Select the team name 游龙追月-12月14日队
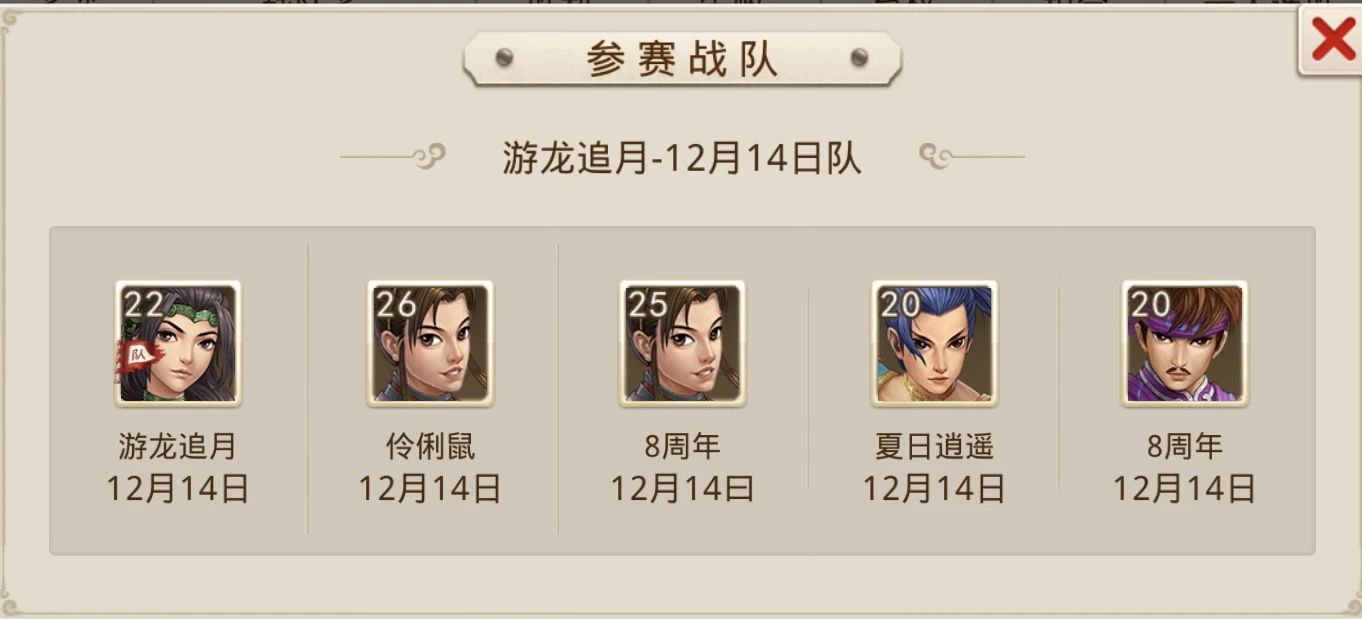The image size is (1362, 619). click(682, 158)
